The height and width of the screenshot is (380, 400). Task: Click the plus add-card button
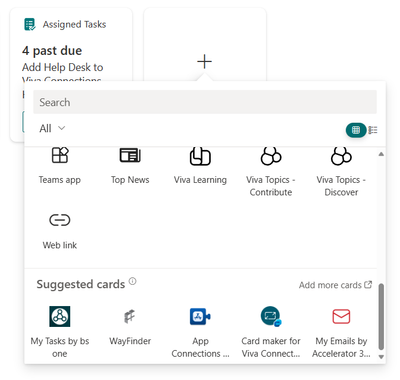[204, 62]
